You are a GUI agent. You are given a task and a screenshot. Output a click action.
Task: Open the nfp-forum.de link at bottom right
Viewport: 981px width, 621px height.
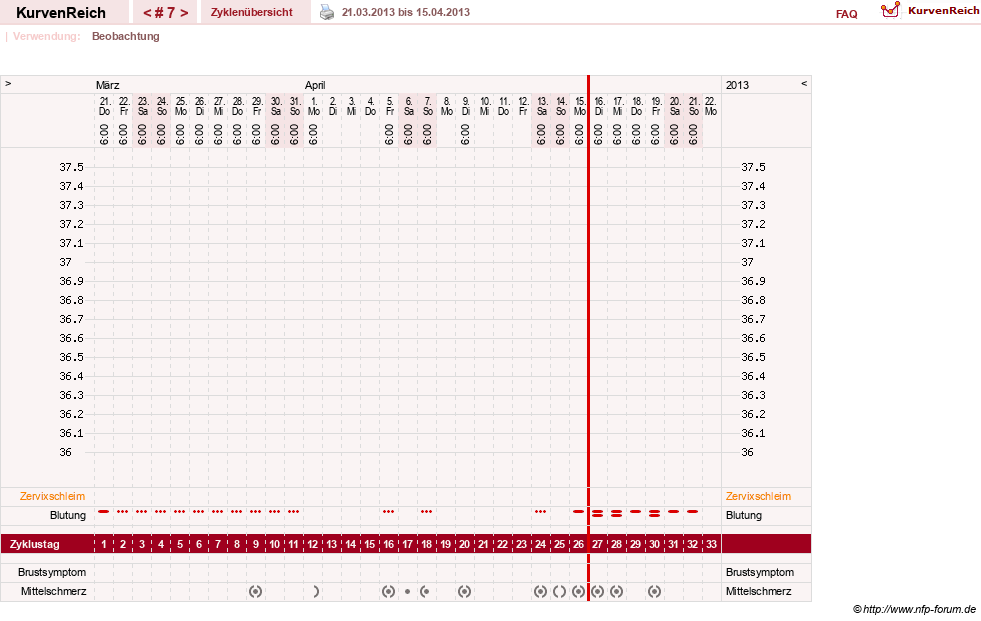click(914, 609)
